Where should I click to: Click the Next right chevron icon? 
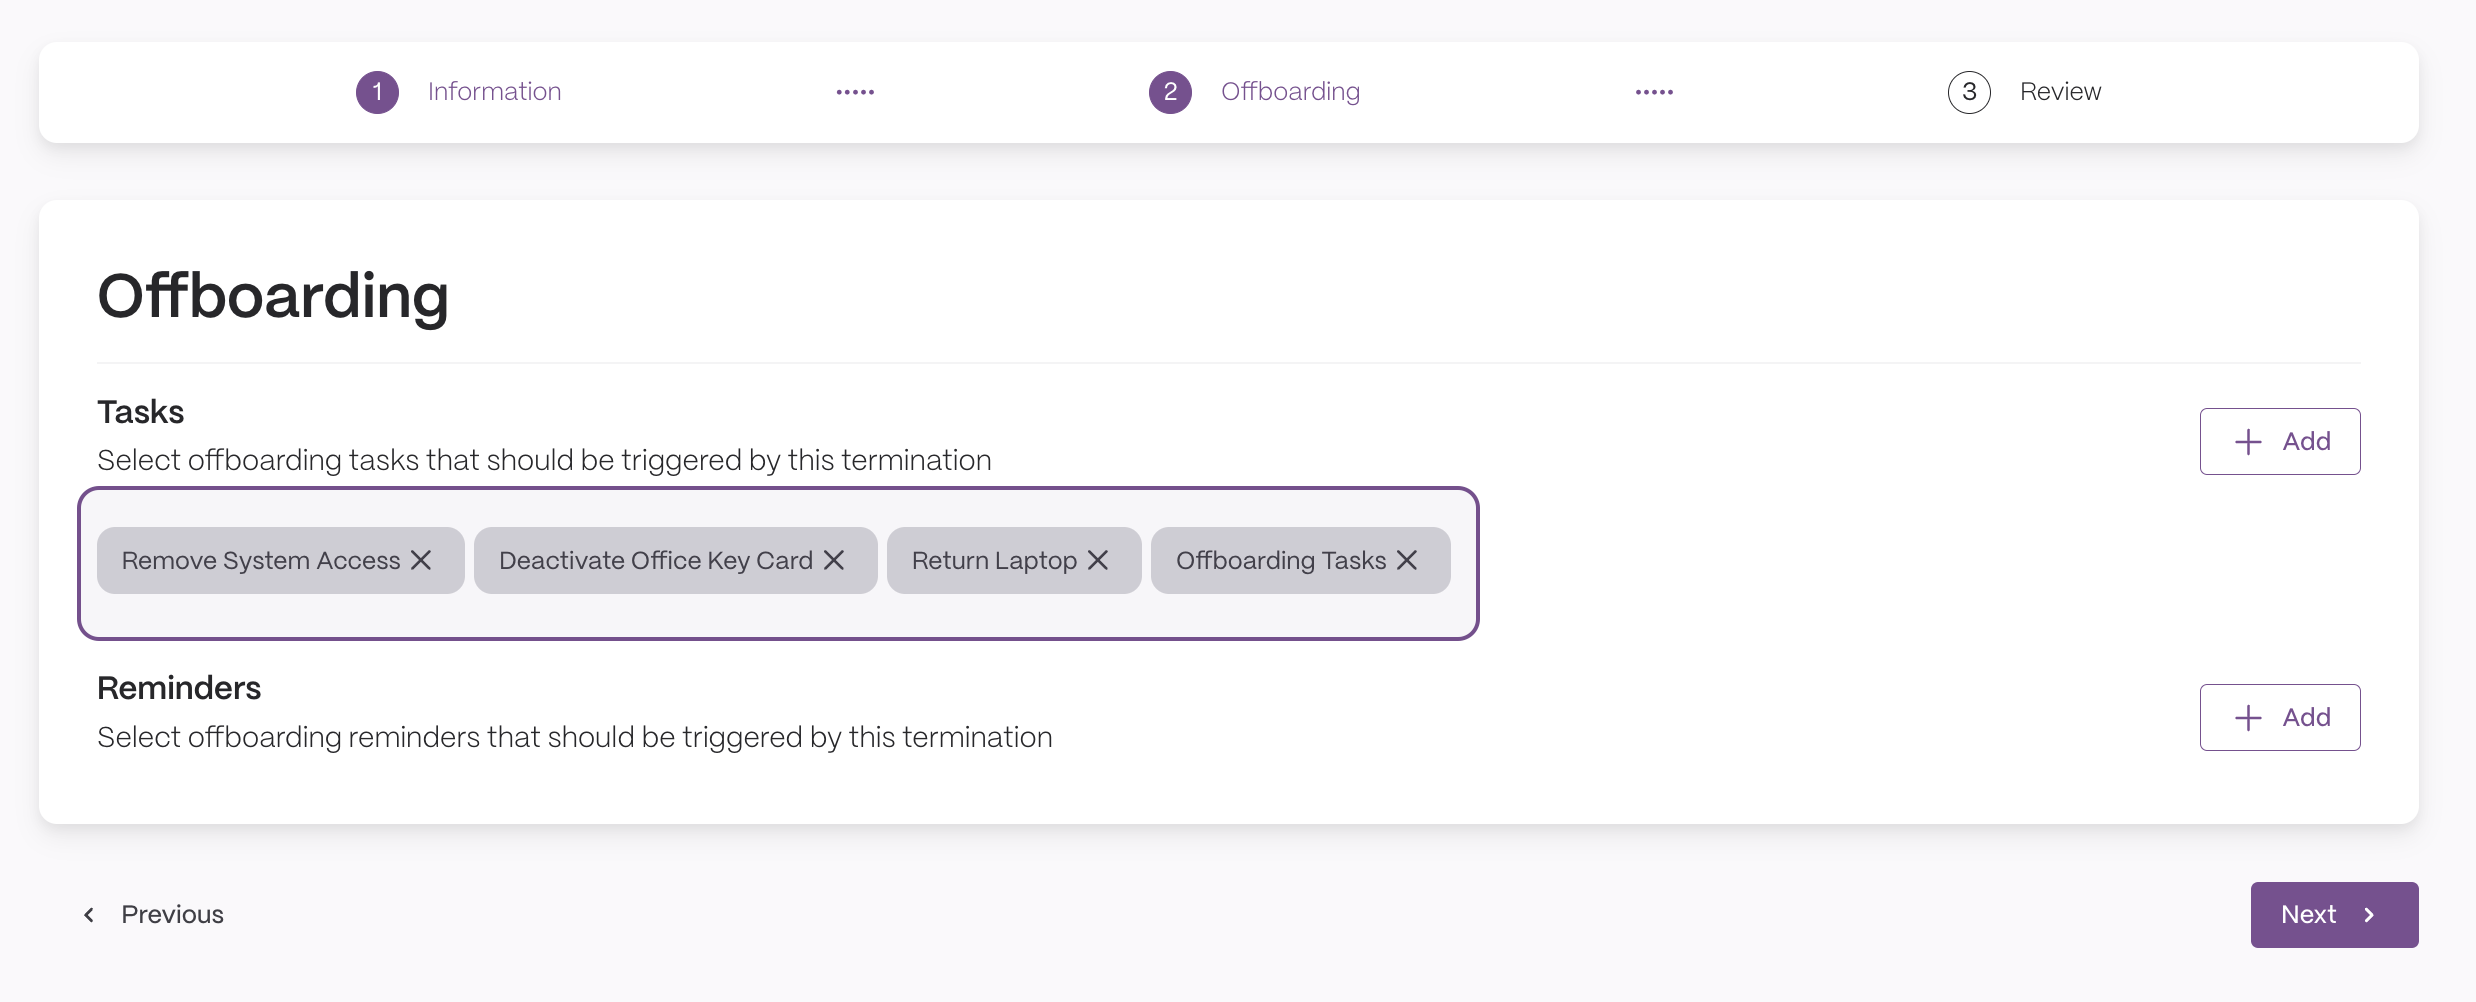[x=2369, y=915]
